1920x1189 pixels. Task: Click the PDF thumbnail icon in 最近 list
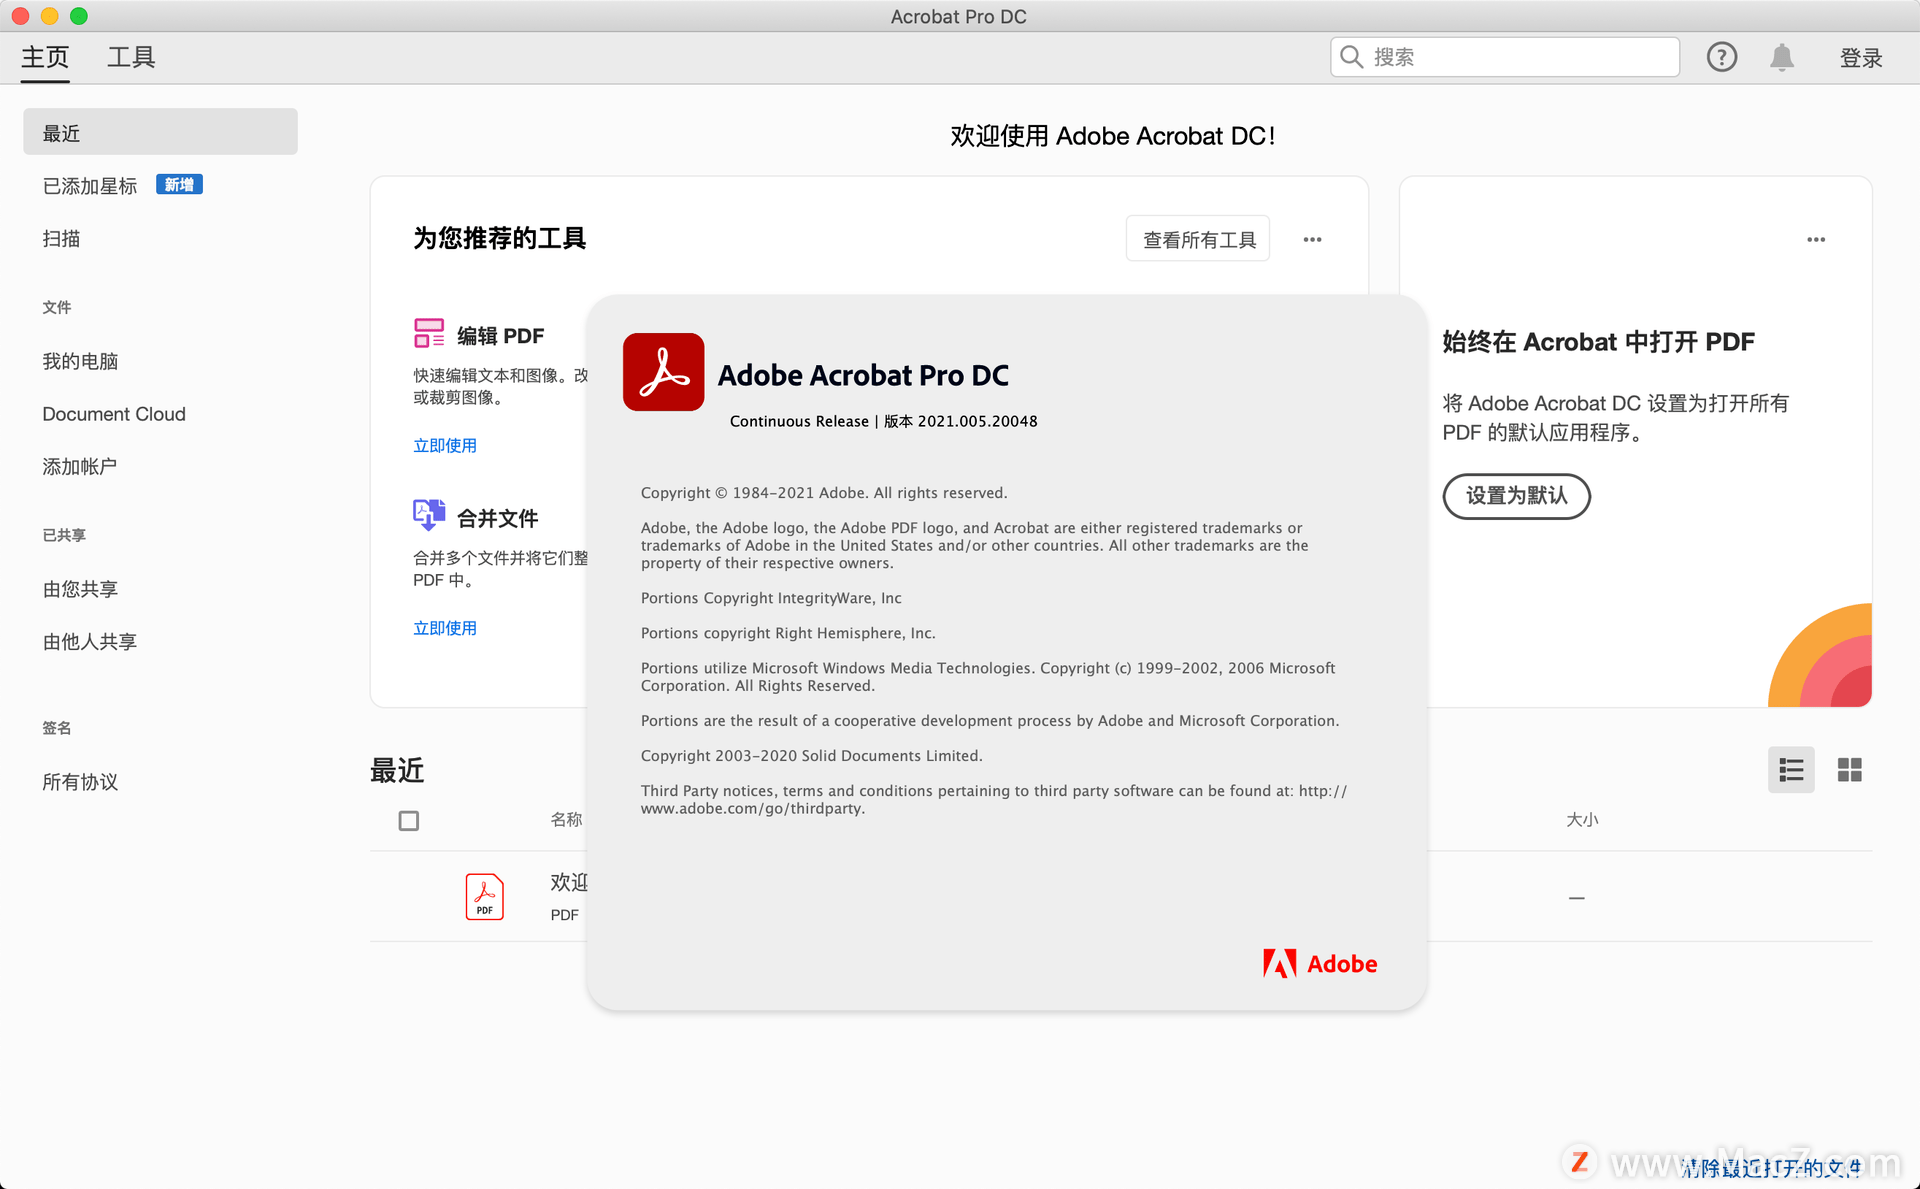(484, 896)
